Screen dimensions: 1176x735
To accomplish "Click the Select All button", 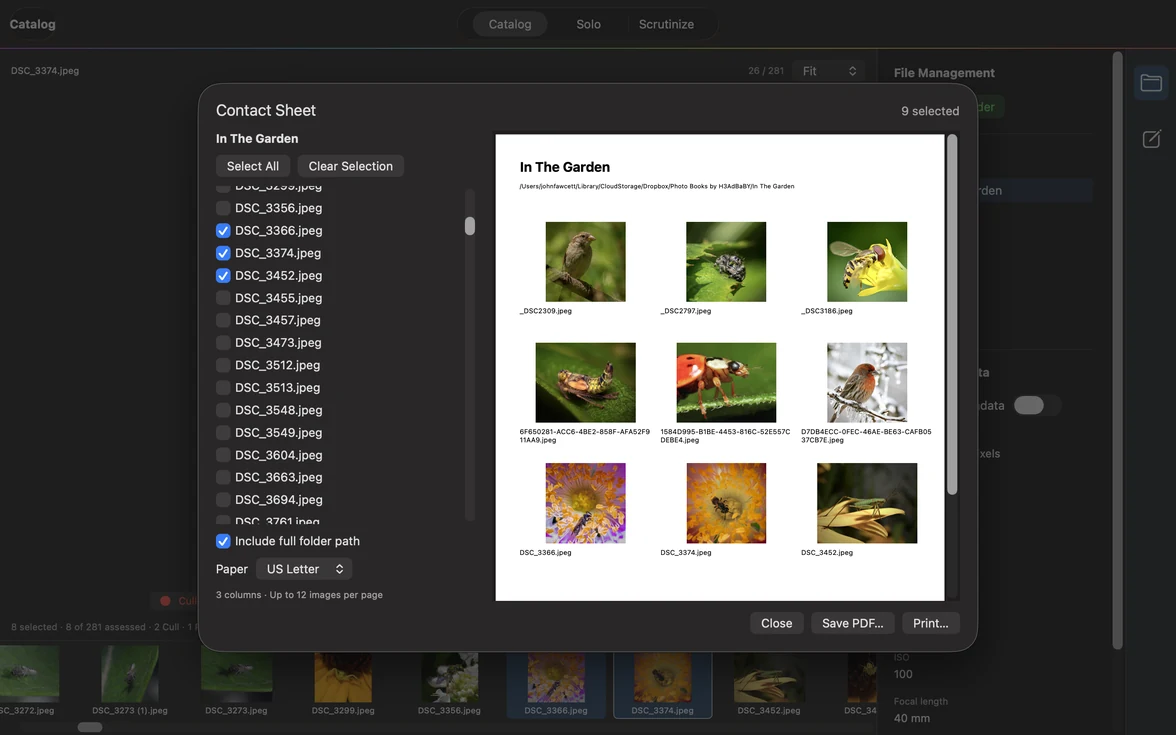I will [253, 166].
